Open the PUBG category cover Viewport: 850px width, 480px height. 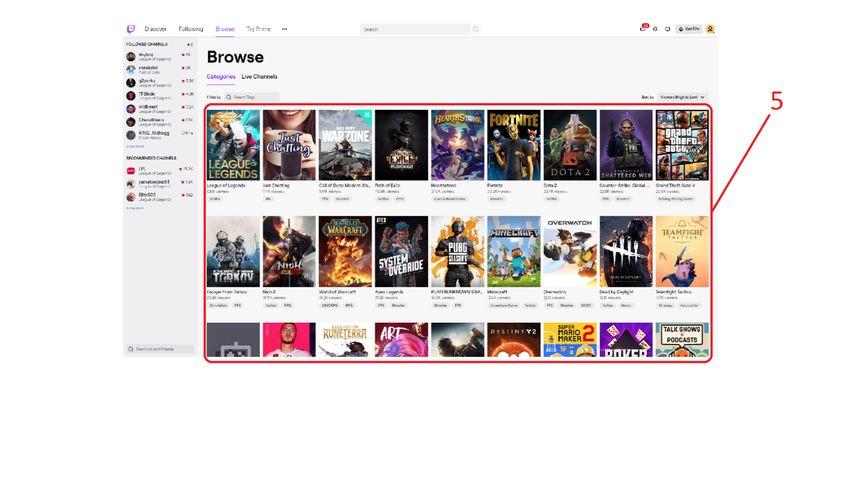(458, 252)
